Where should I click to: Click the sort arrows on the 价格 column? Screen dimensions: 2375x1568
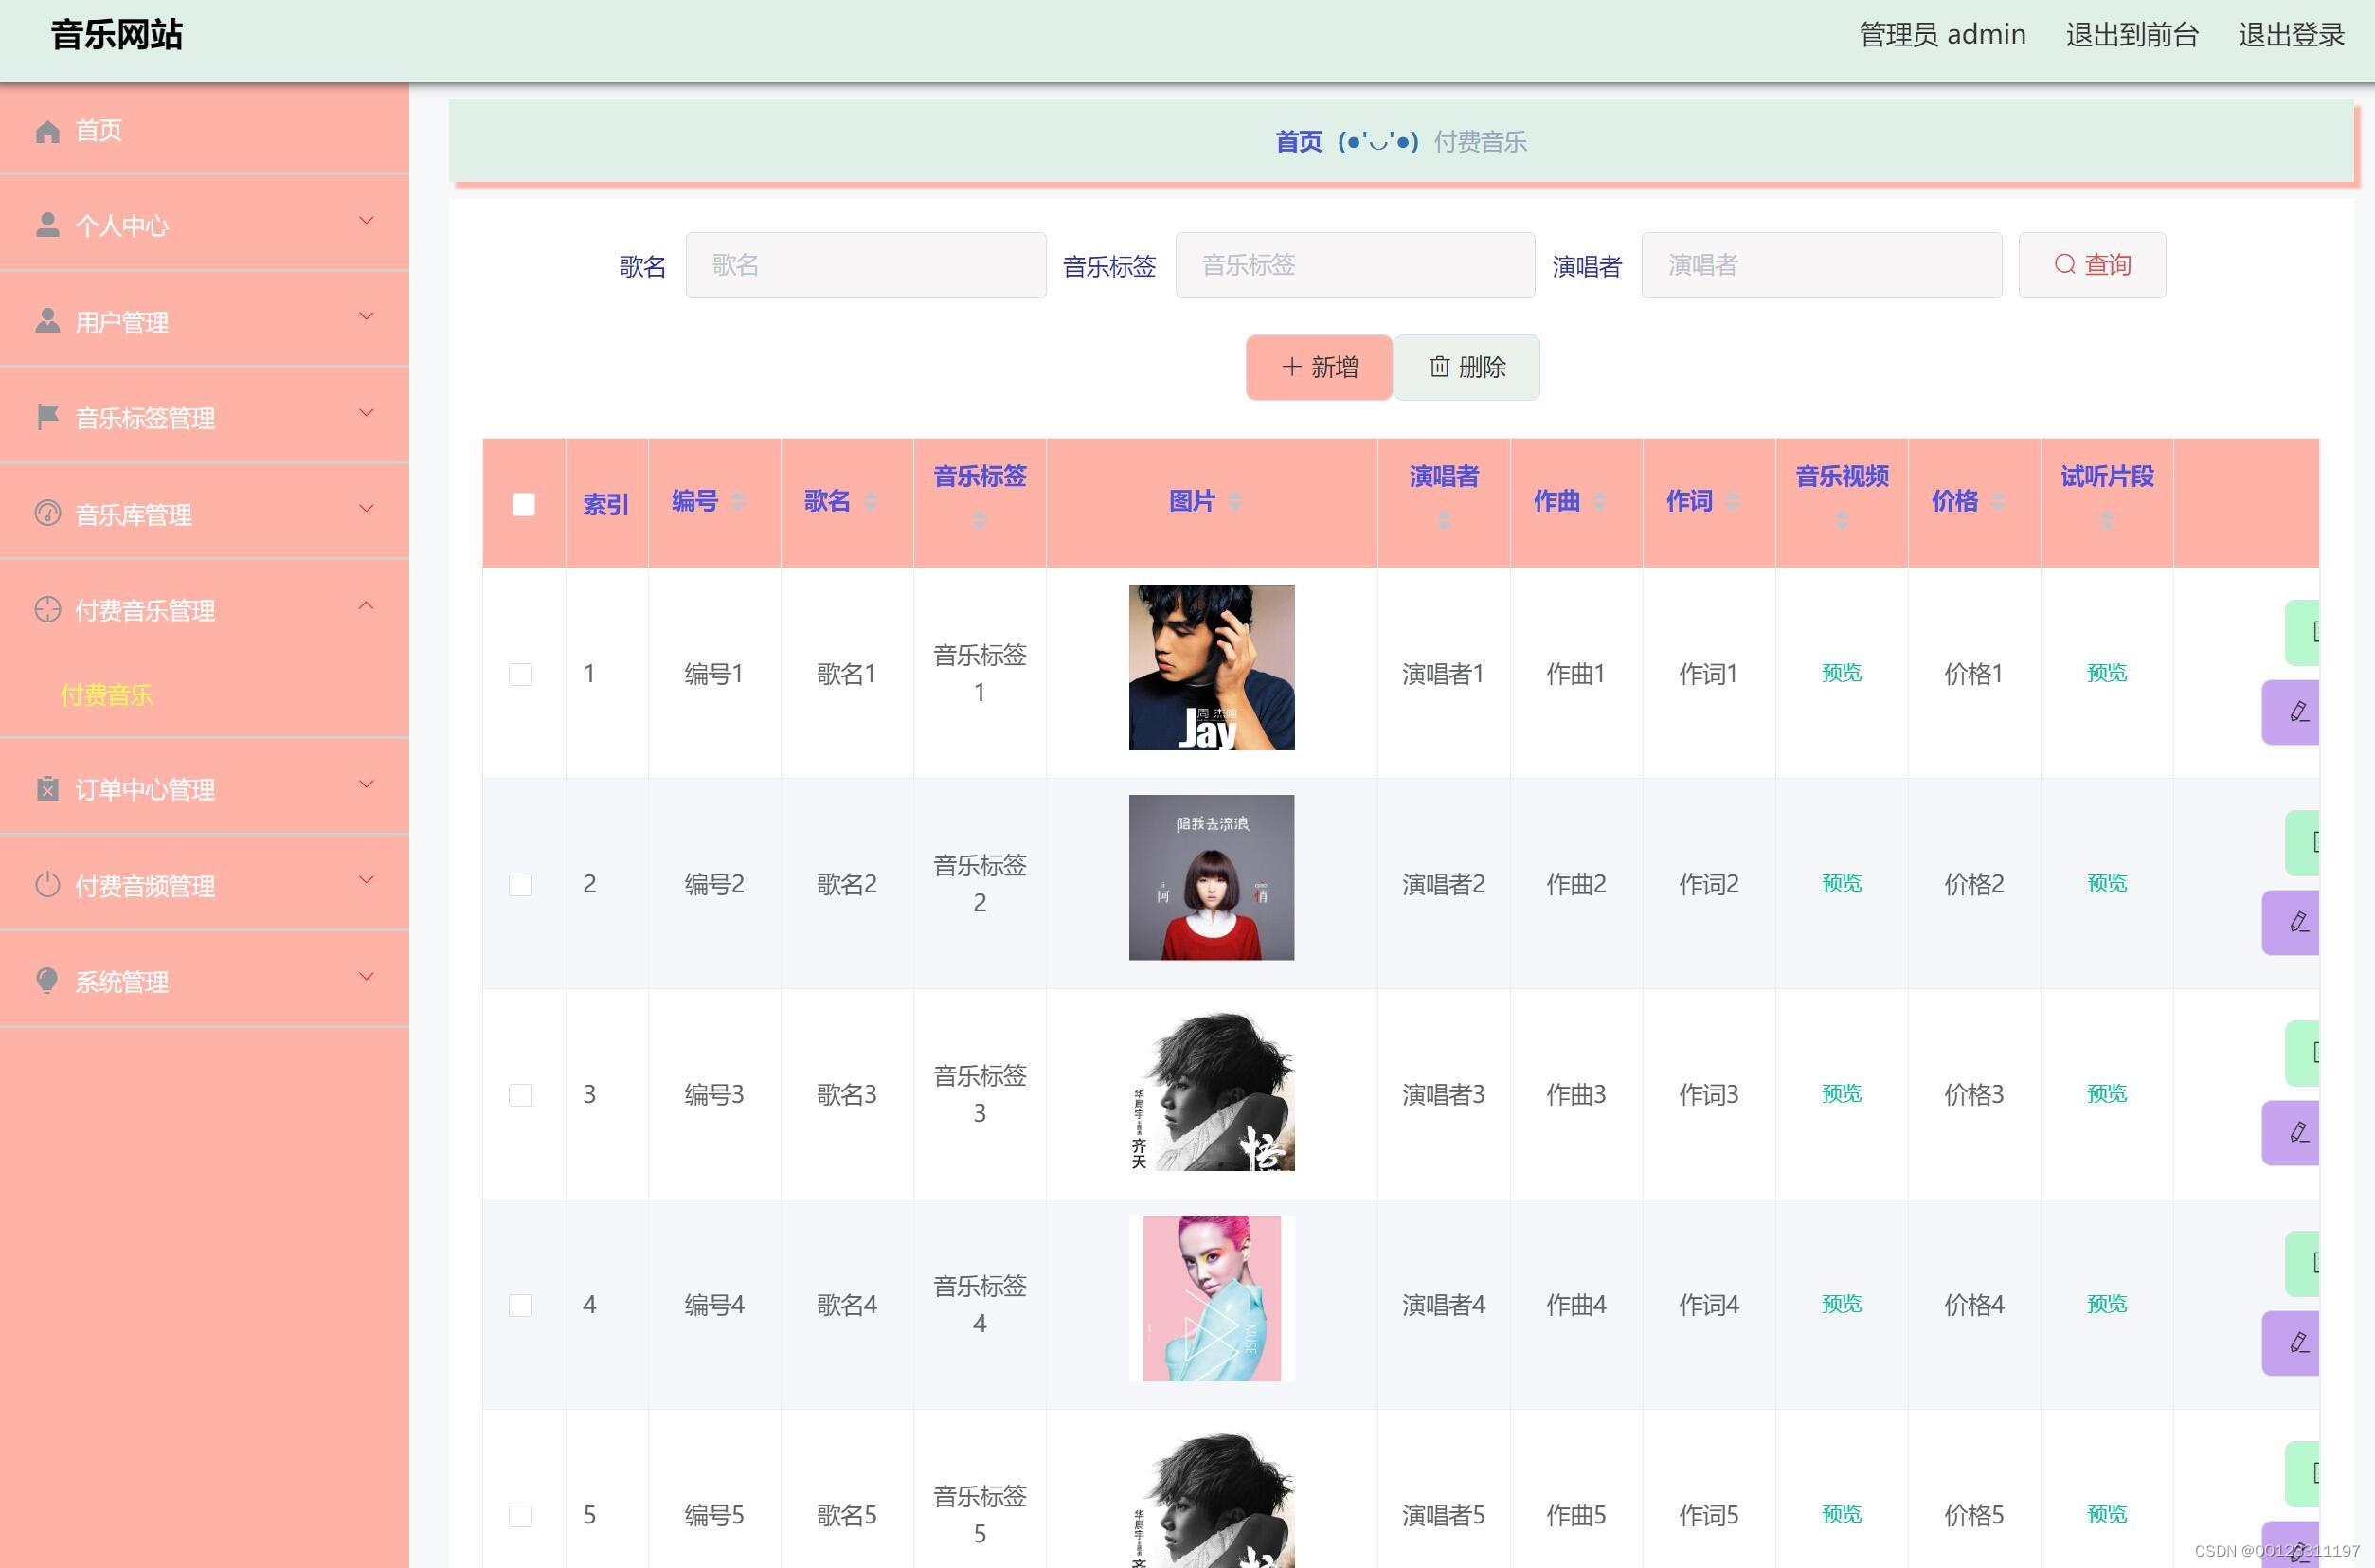pyautogui.click(x=1997, y=501)
